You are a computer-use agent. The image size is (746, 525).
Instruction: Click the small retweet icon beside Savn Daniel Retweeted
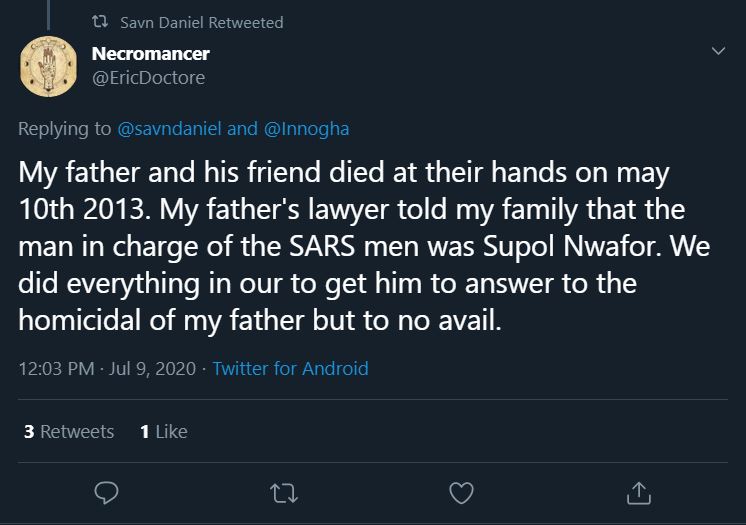pos(100,21)
